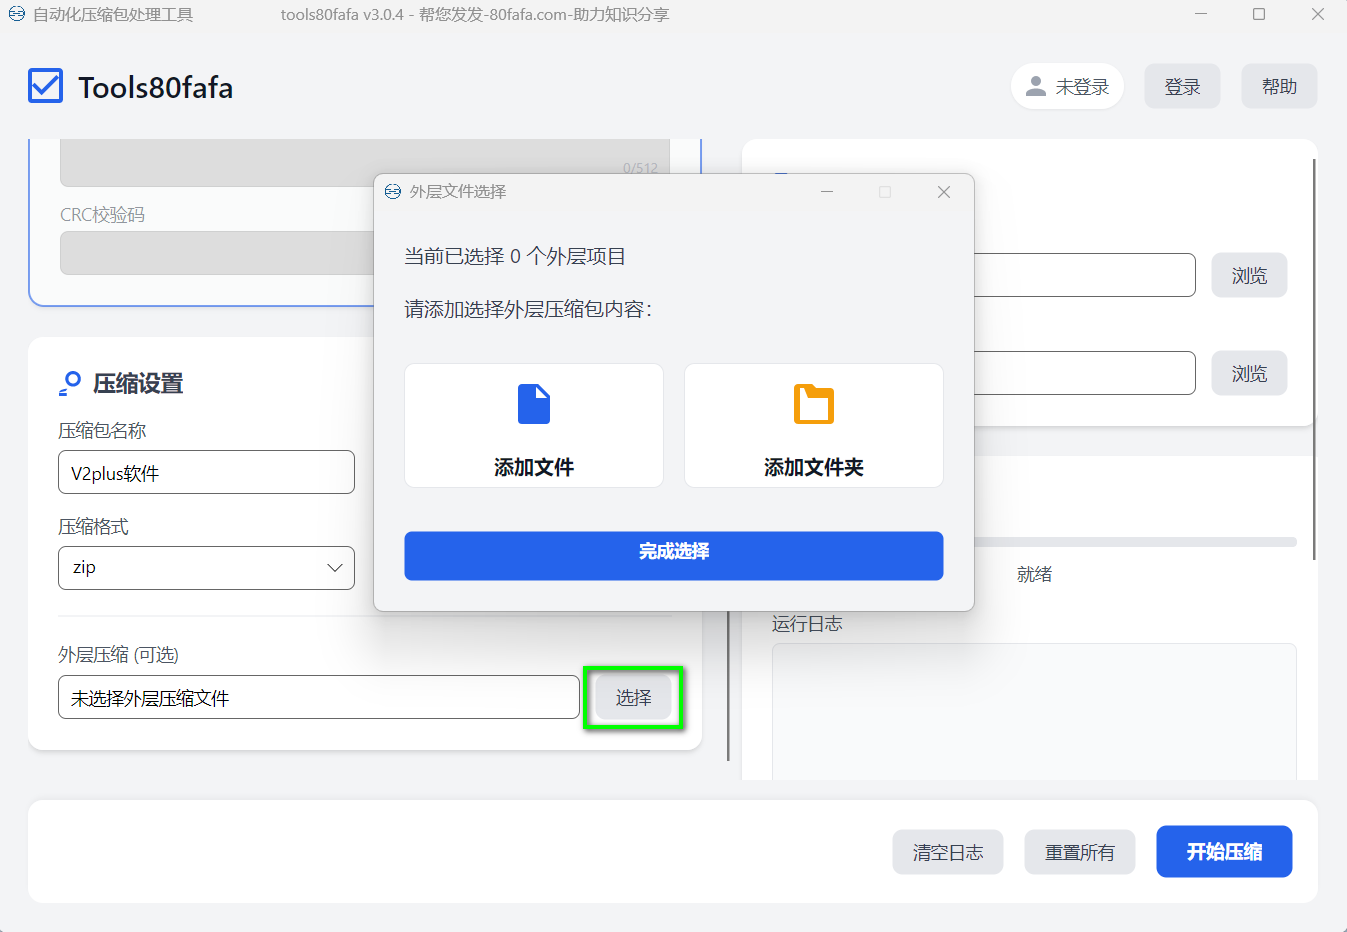Minimize the 外层文件选择 dialog
Viewport: 1347px width, 932px height.
[x=827, y=192]
